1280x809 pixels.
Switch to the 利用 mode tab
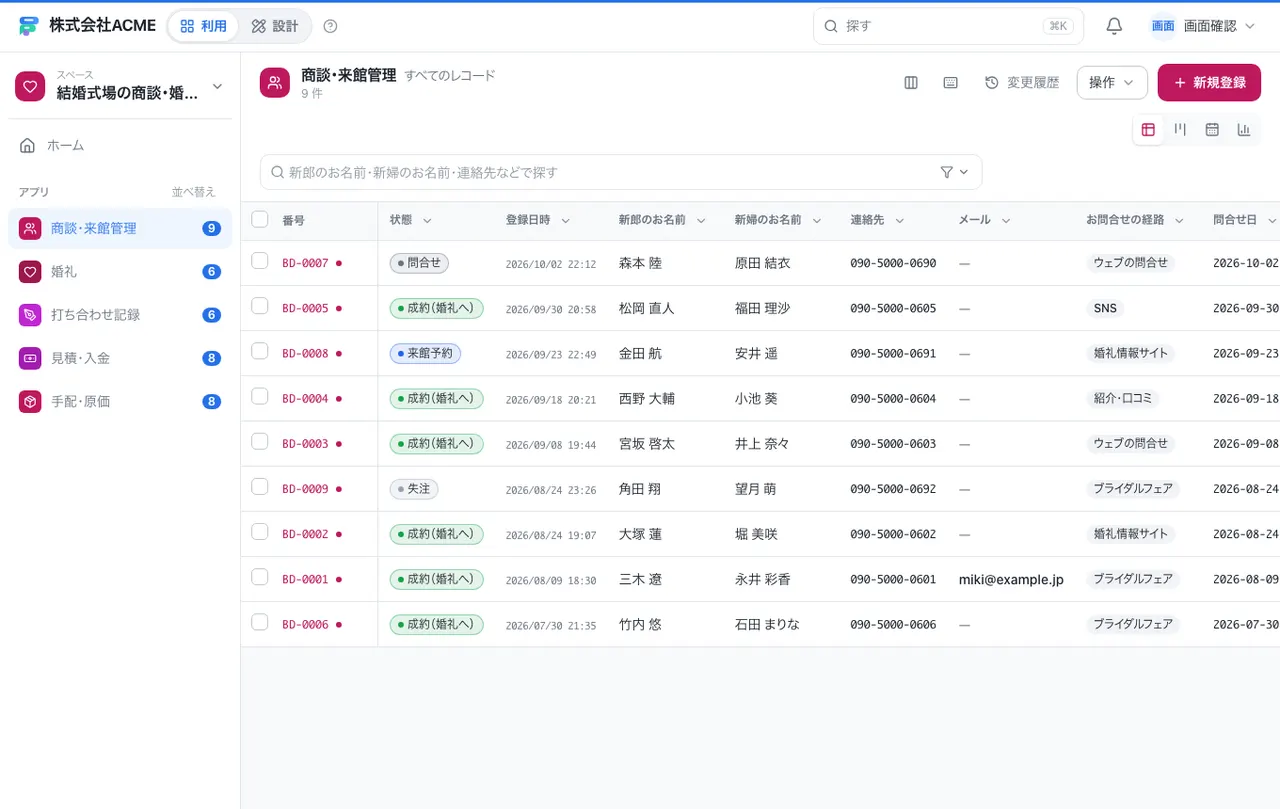204,26
